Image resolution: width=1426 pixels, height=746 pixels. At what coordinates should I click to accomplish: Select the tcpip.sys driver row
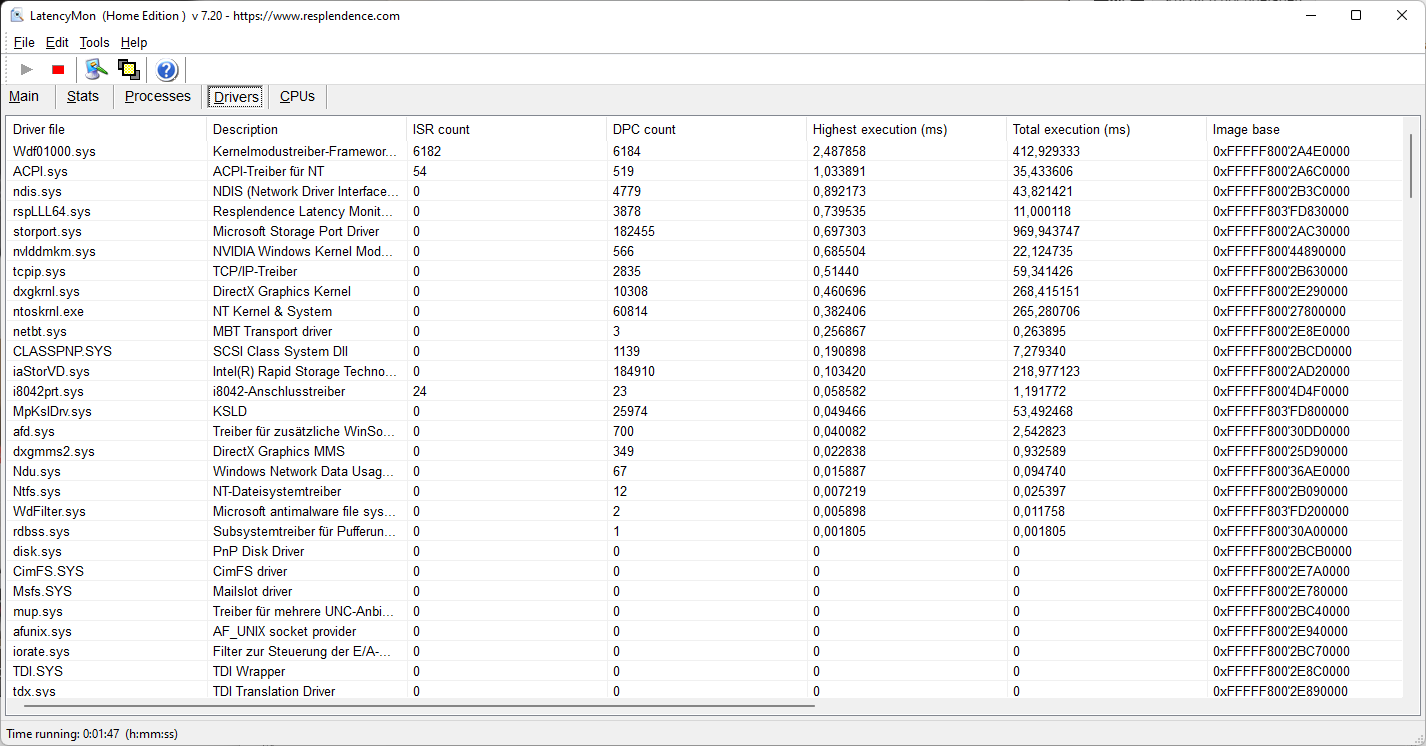[x=705, y=271]
